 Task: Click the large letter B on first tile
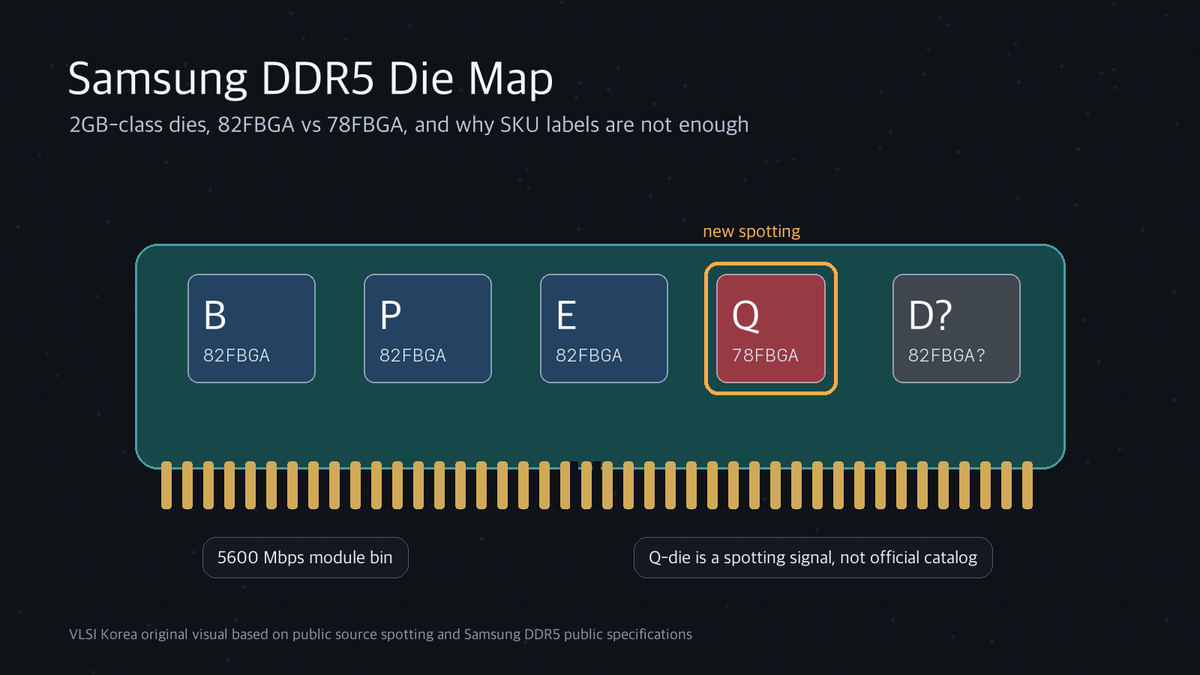coord(215,315)
